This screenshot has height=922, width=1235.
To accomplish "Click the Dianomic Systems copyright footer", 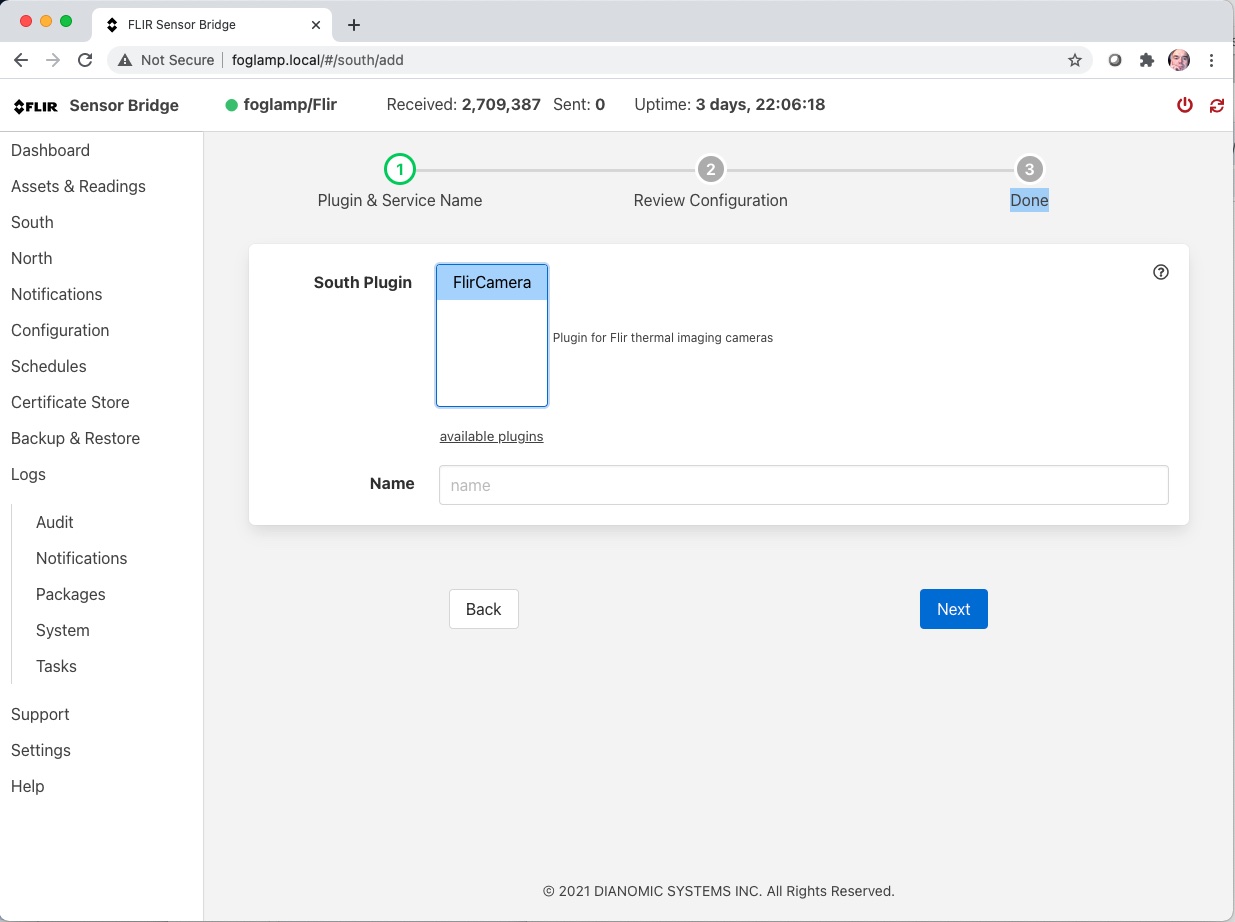I will (719, 891).
